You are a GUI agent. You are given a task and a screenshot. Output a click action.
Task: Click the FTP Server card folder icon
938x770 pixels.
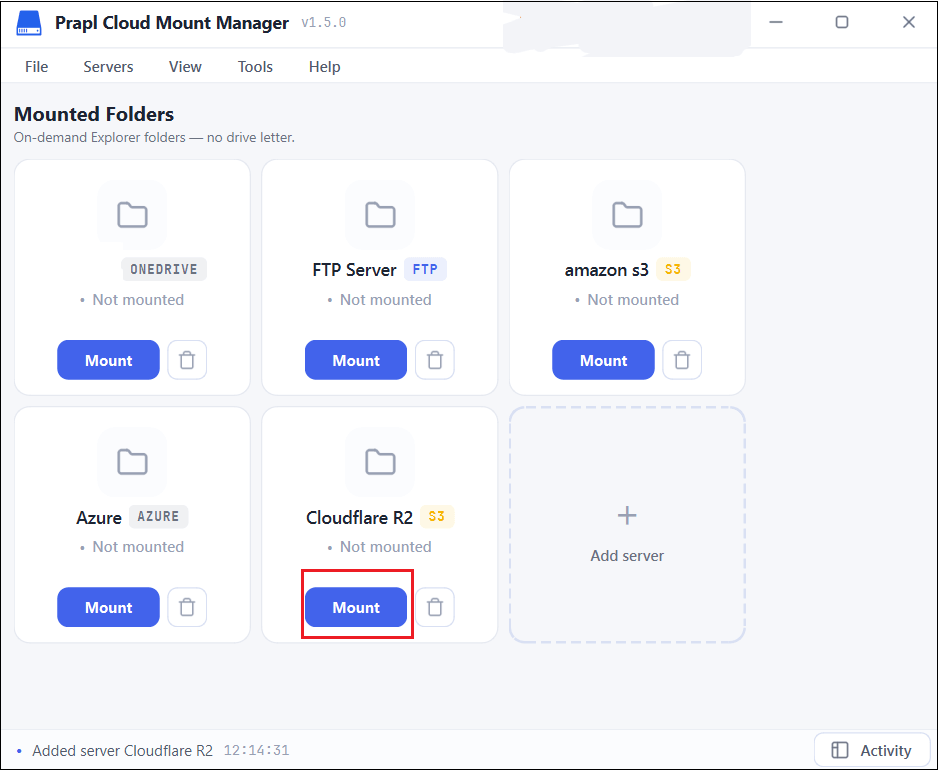click(x=380, y=215)
